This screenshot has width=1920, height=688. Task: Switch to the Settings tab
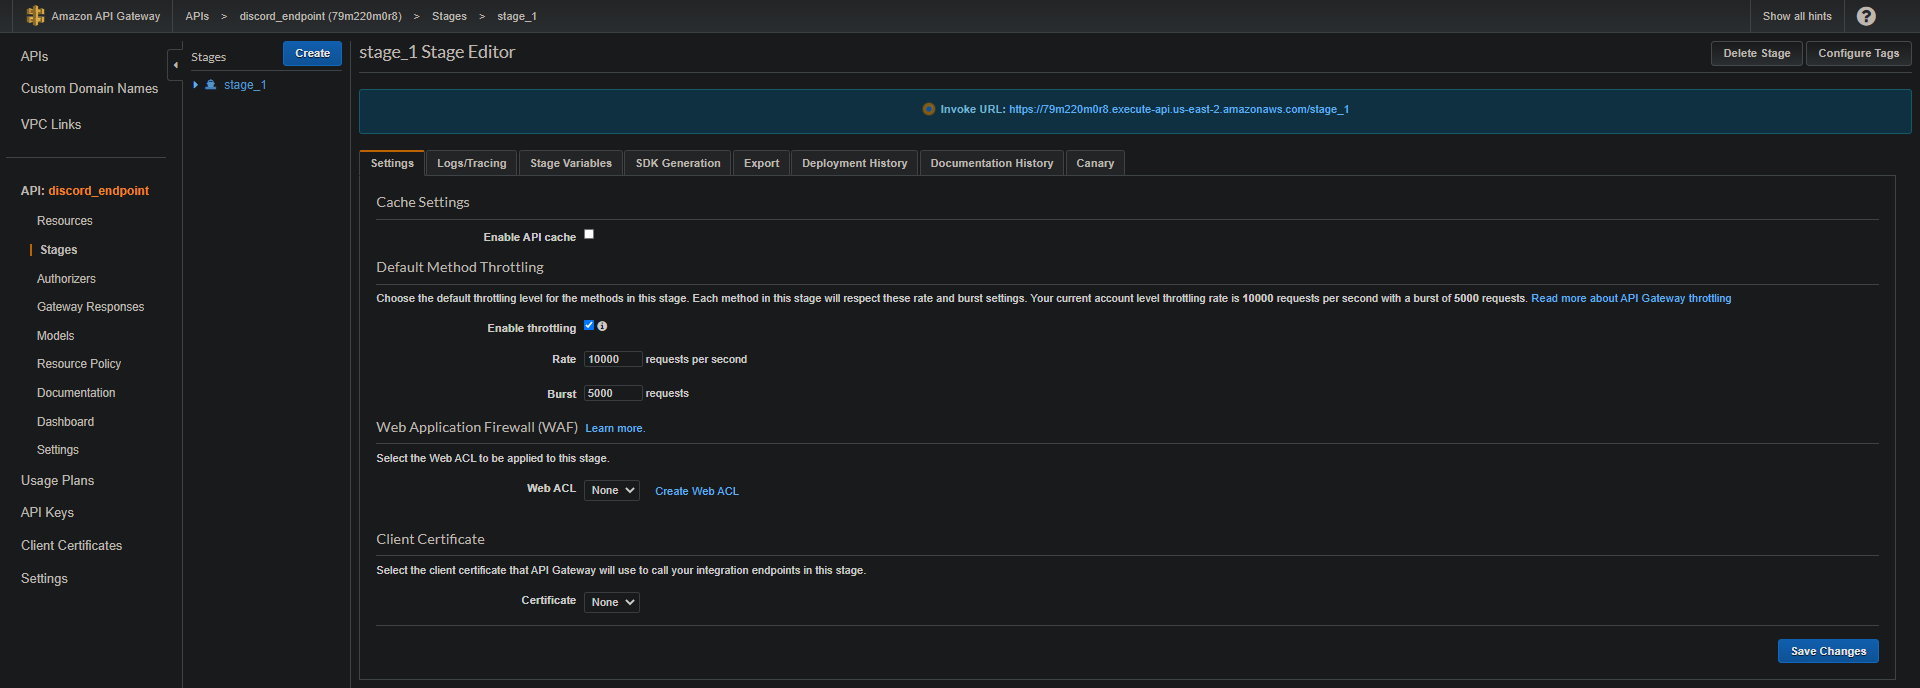392,163
